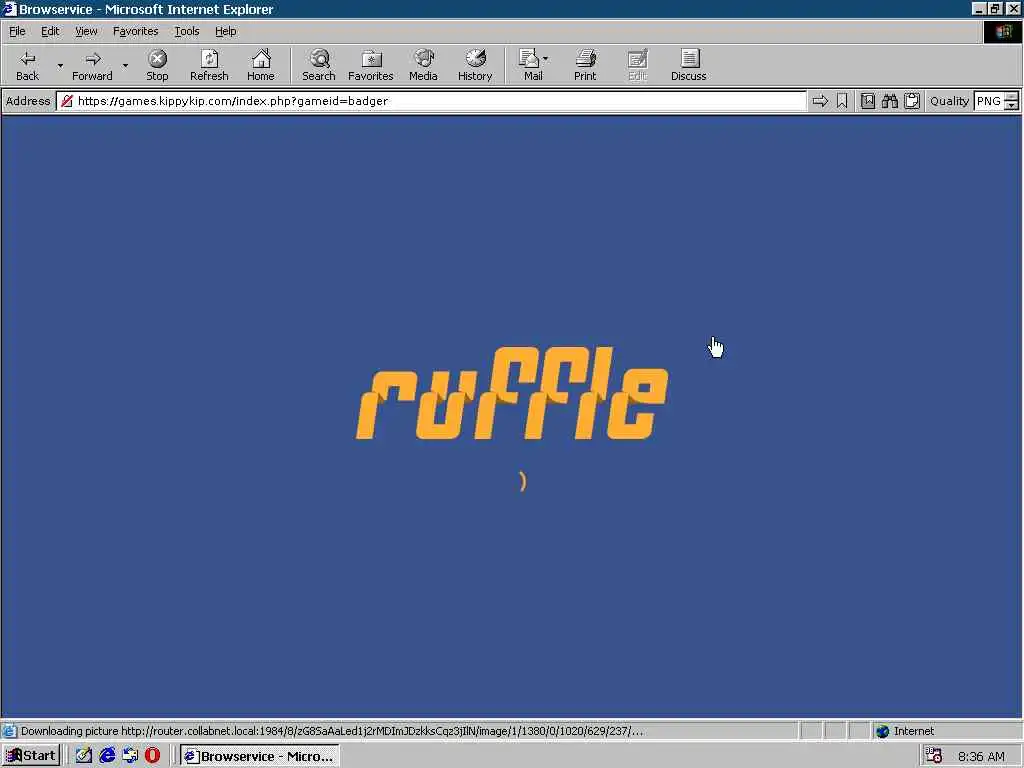1024x768 pixels.
Task: Select the Browservice taskbar button
Action: click(x=260, y=756)
